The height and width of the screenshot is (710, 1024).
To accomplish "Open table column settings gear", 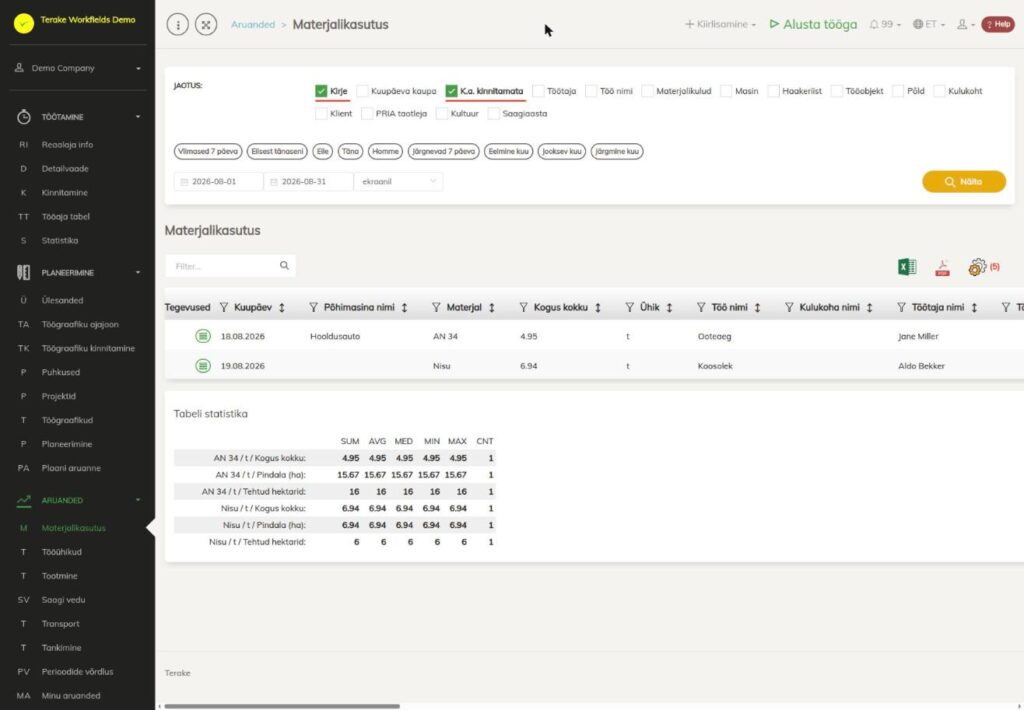I will point(977,266).
